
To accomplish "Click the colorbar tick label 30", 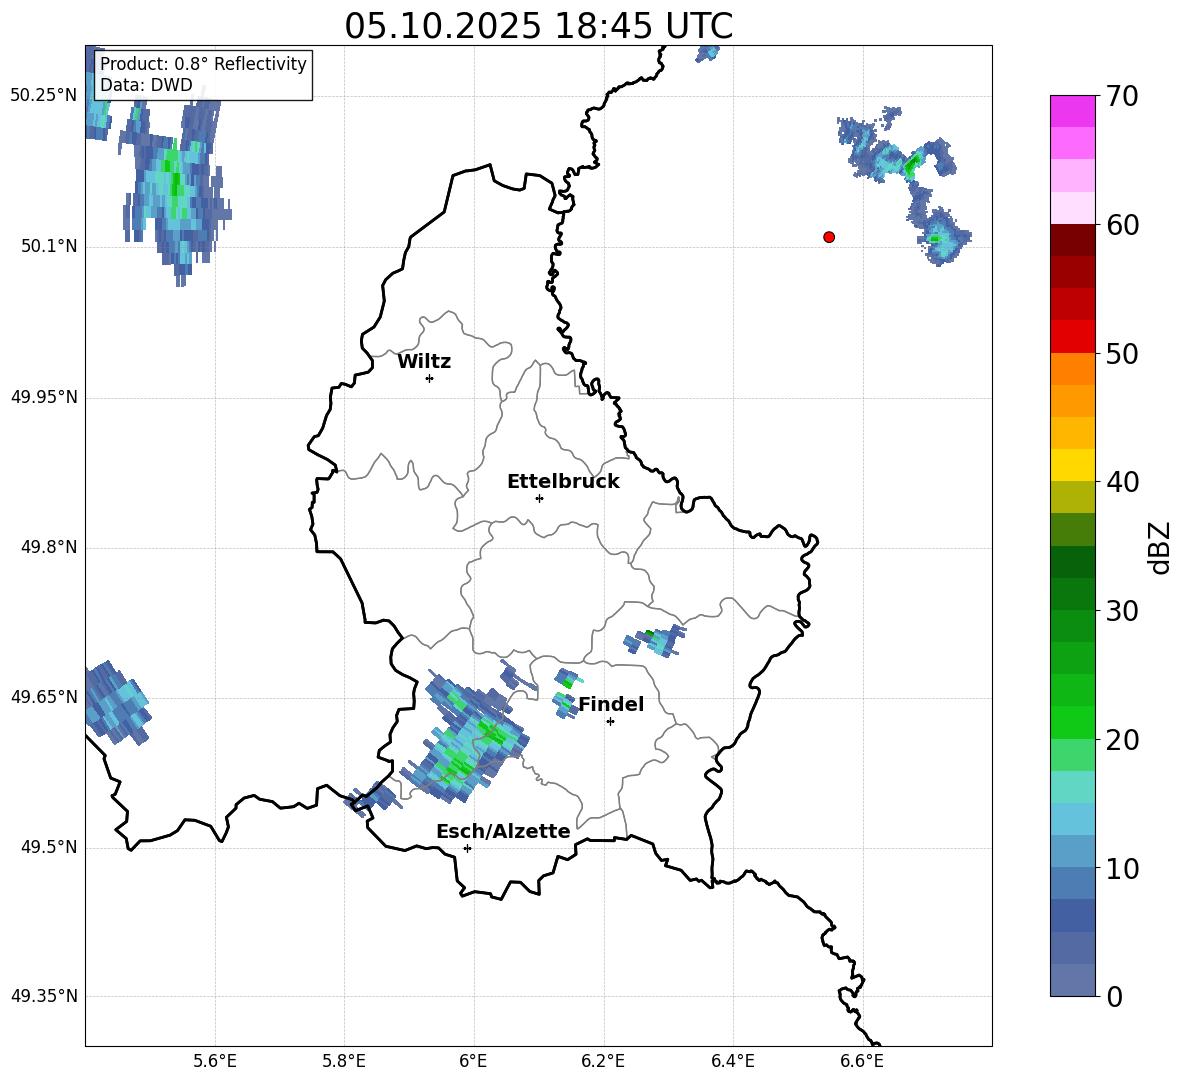I will pos(1122,611).
